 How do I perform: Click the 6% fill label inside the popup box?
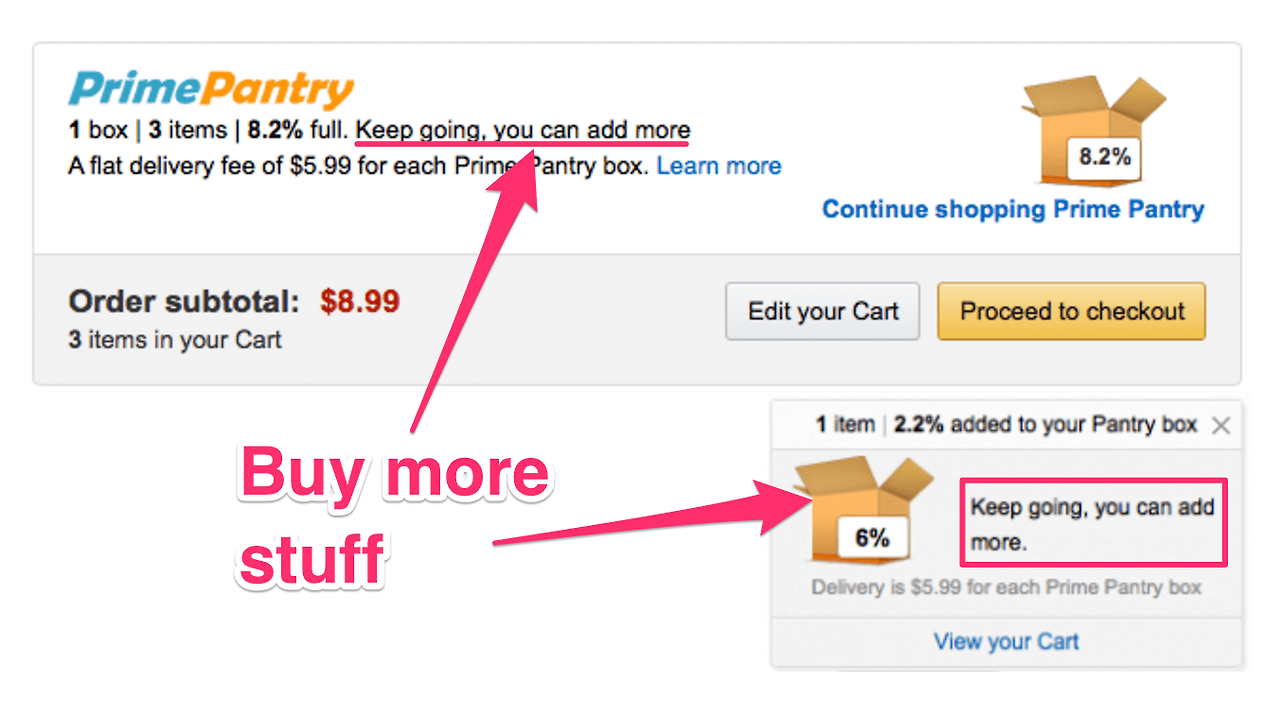pos(873,537)
